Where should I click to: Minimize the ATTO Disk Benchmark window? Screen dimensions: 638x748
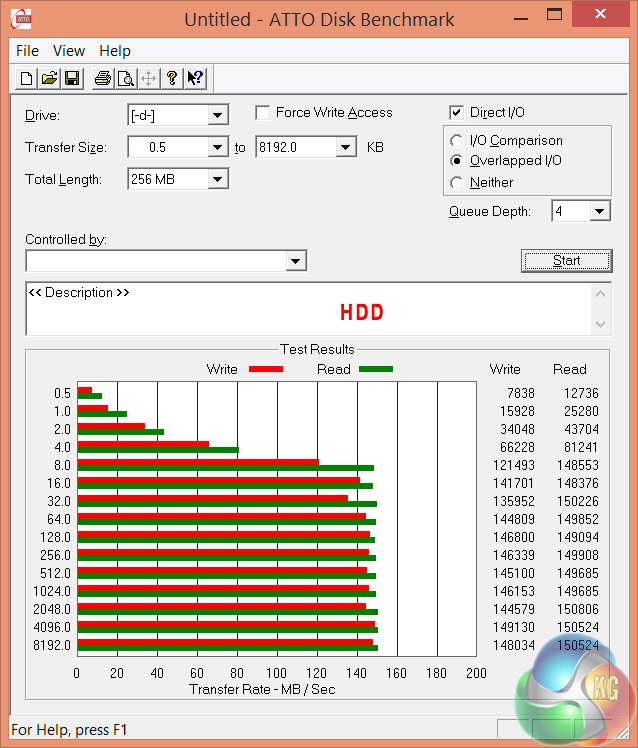pyautogui.click(x=521, y=18)
